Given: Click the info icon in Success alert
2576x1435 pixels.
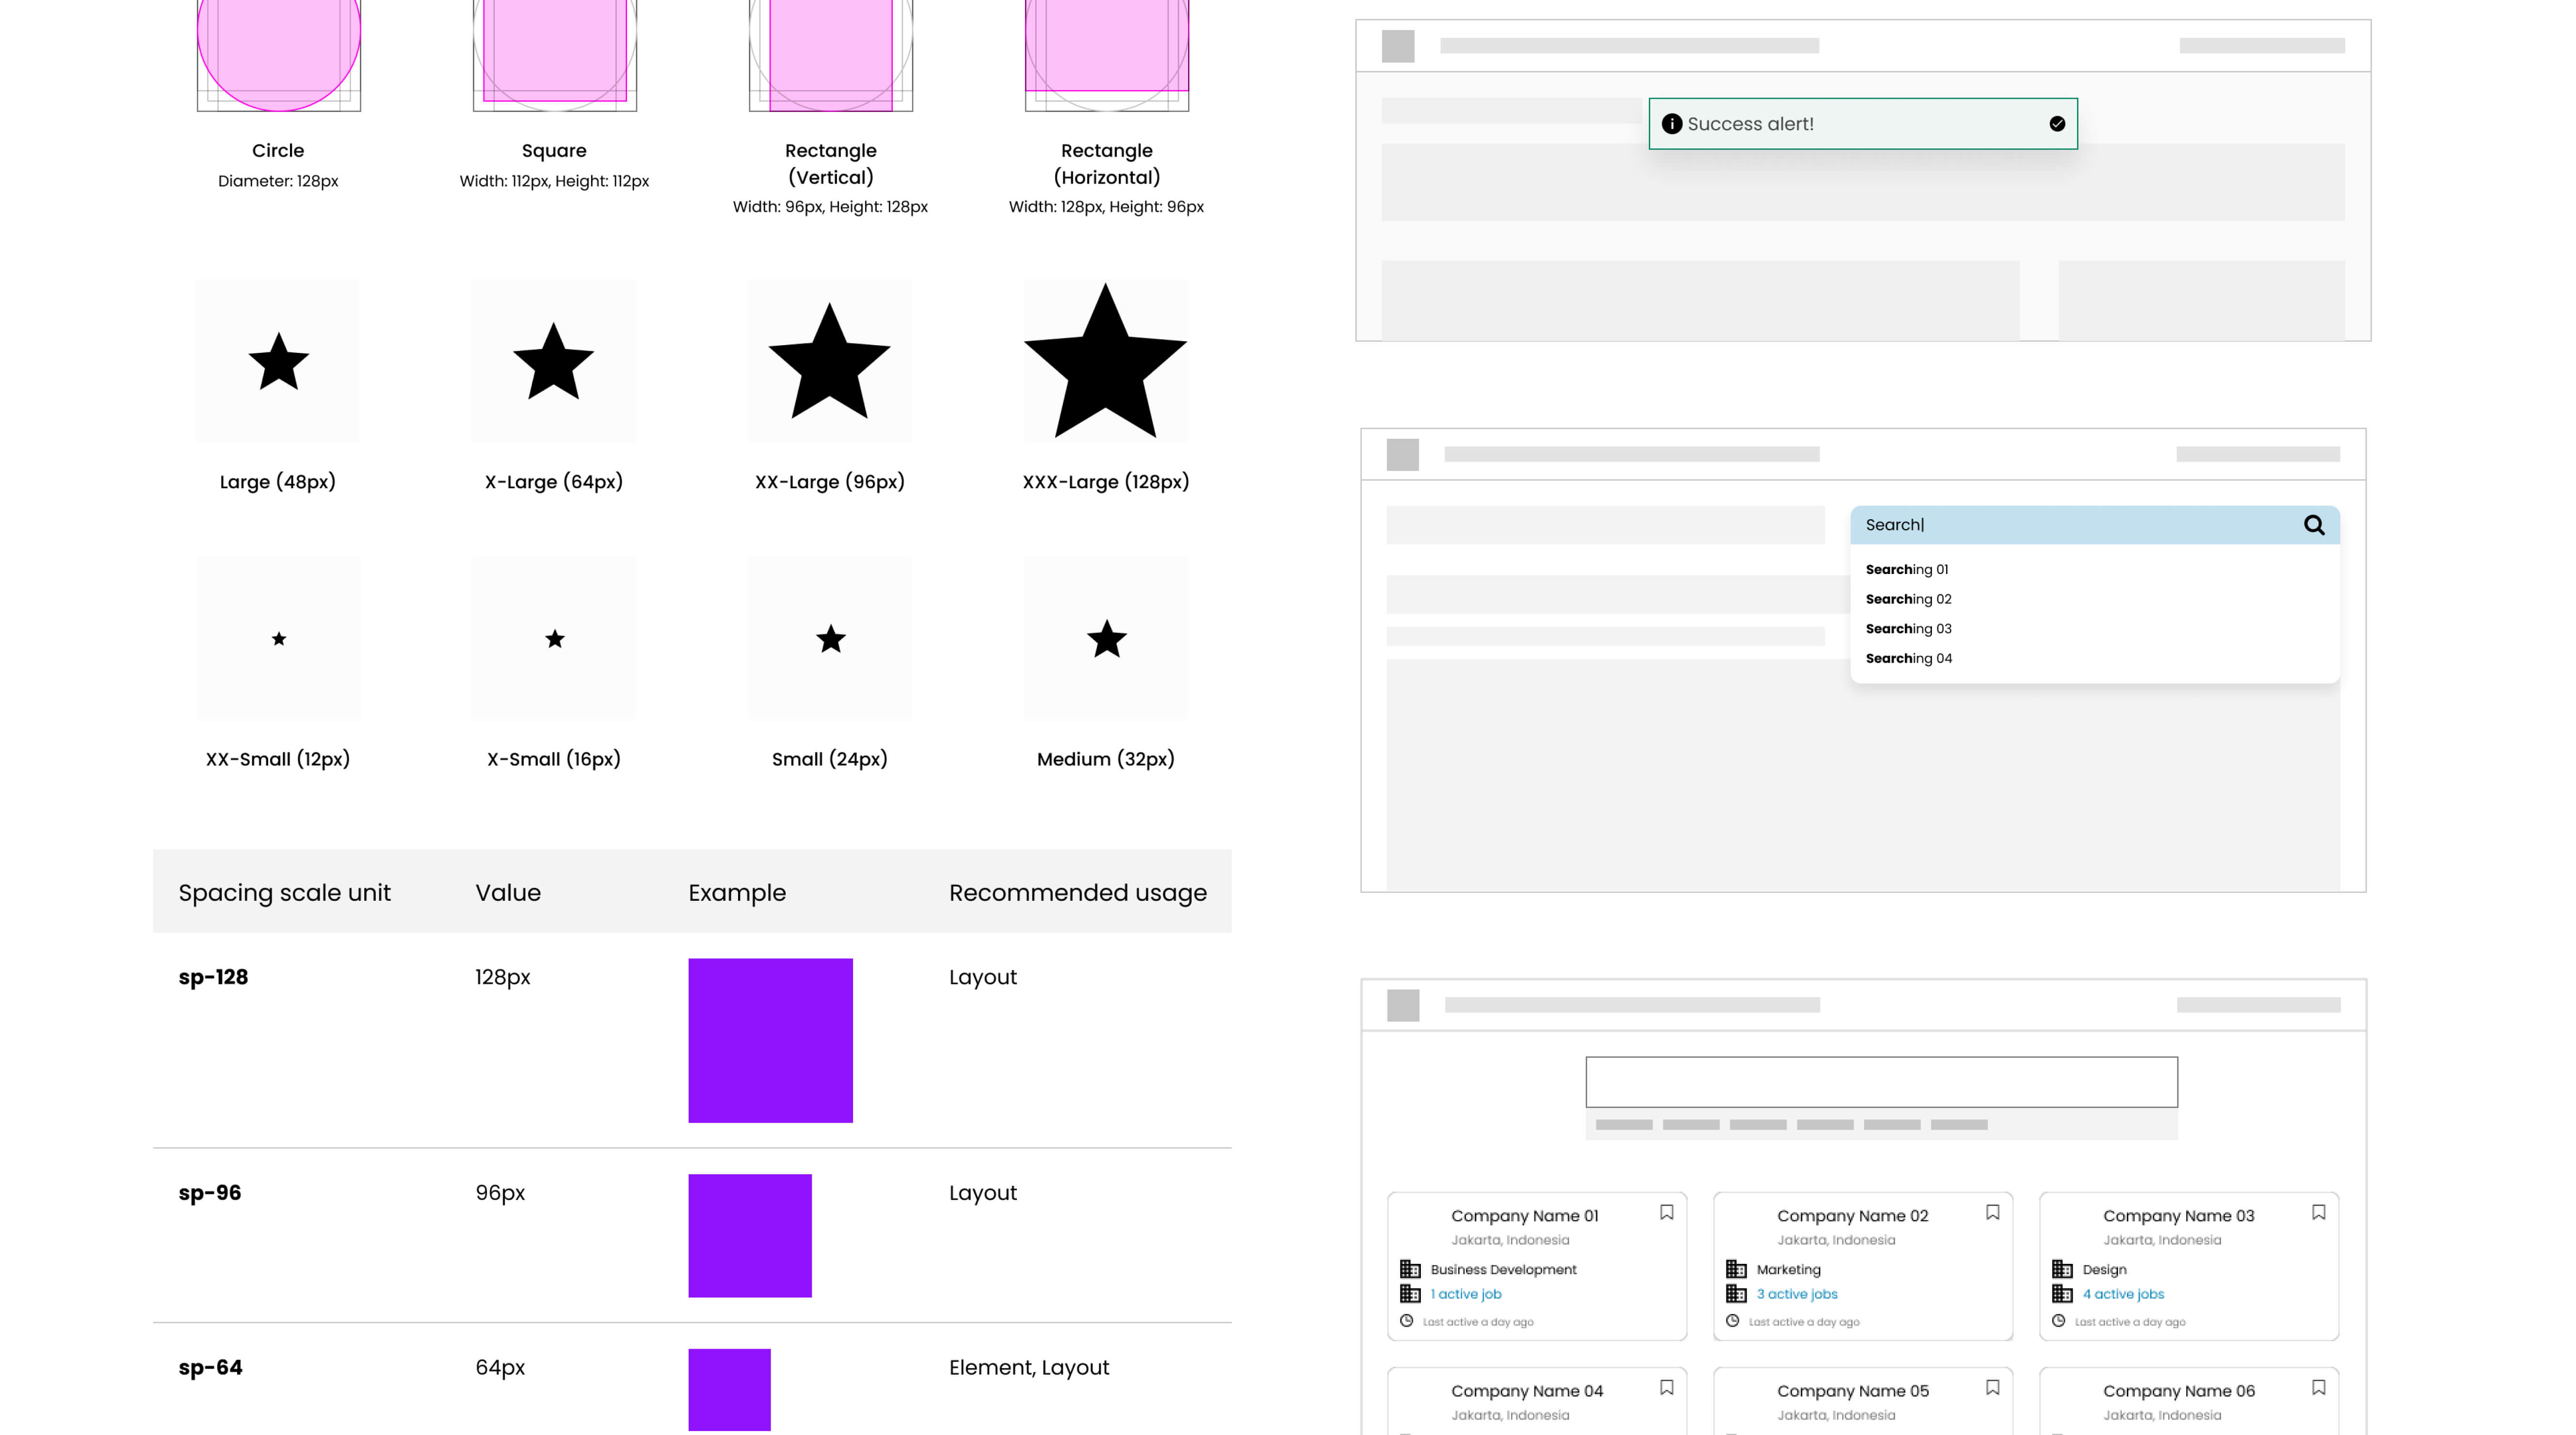Looking at the screenshot, I should 1671,124.
